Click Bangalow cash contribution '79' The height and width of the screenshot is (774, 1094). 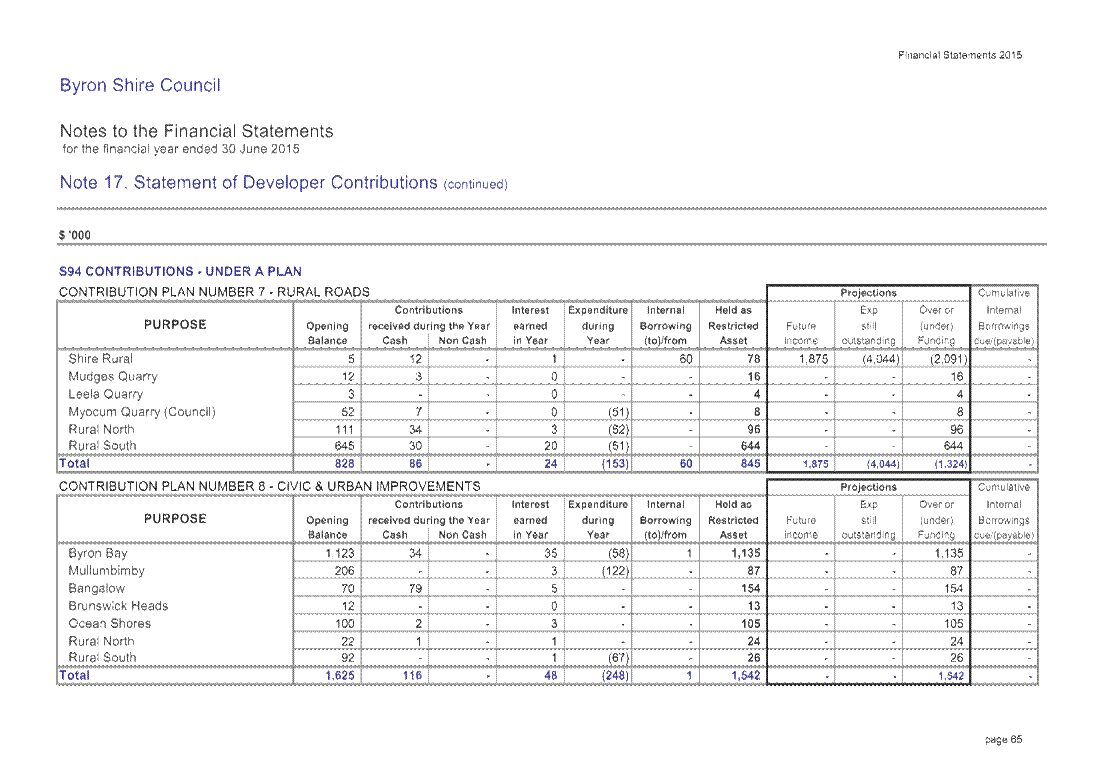coord(415,588)
